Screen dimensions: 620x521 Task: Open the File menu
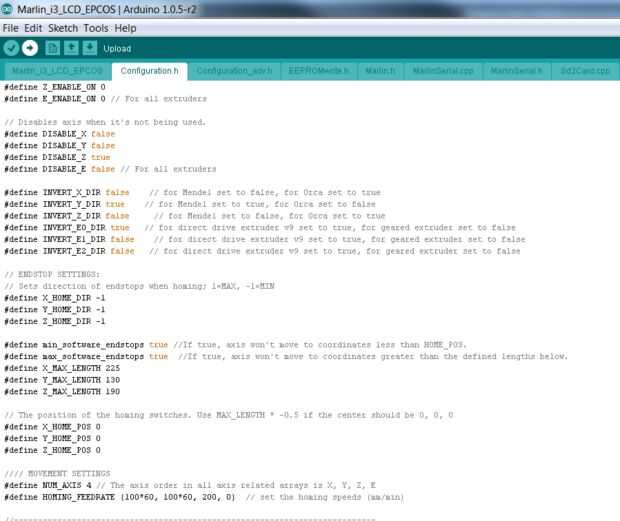[11, 28]
